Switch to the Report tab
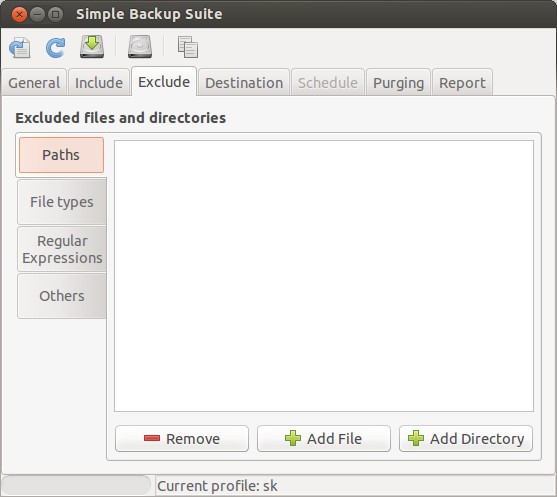557x497 pixels. click(x=462, y=82)
